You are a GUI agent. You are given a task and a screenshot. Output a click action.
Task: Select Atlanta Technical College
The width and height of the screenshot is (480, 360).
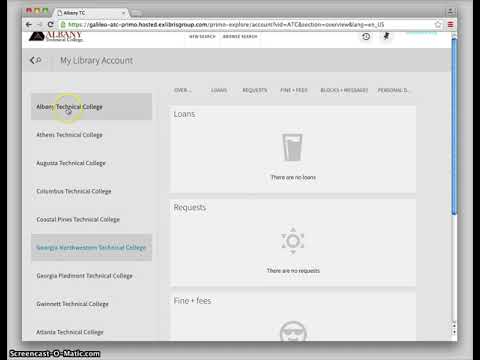[91, 332]
